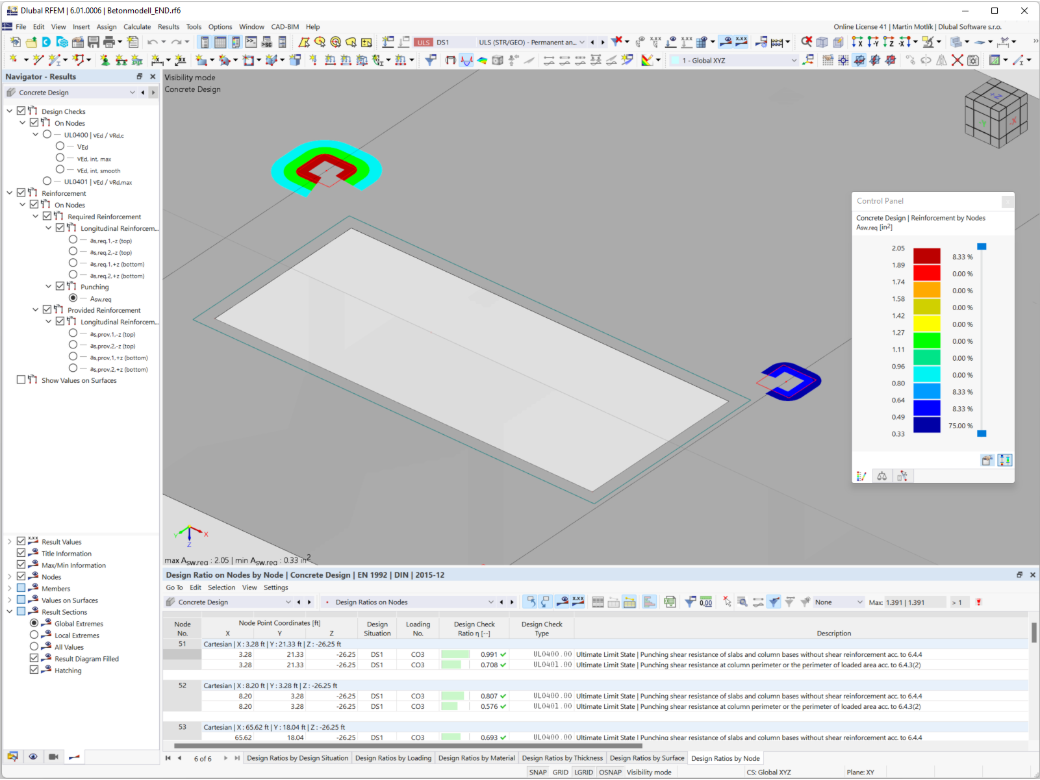Open the Calculate menu
Image resolution: width=1040 pixels, height=780 pixels.
coord(137,27)
